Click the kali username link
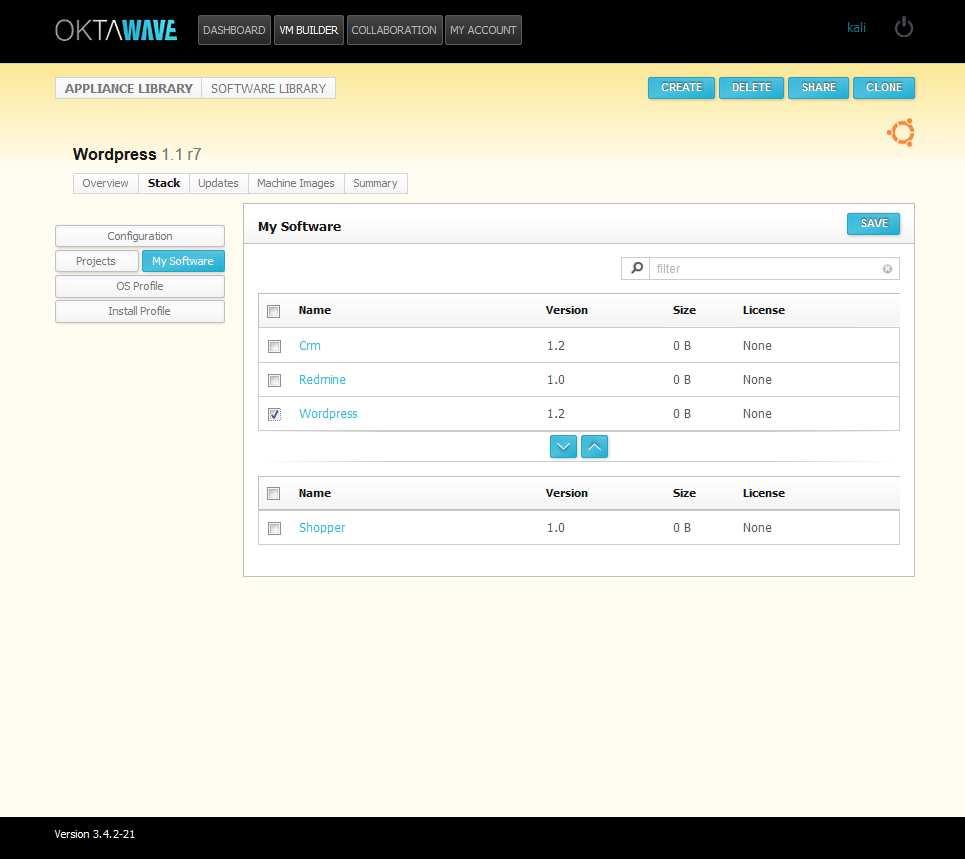This screenshot has width=965, height=859. pos(856,28)
